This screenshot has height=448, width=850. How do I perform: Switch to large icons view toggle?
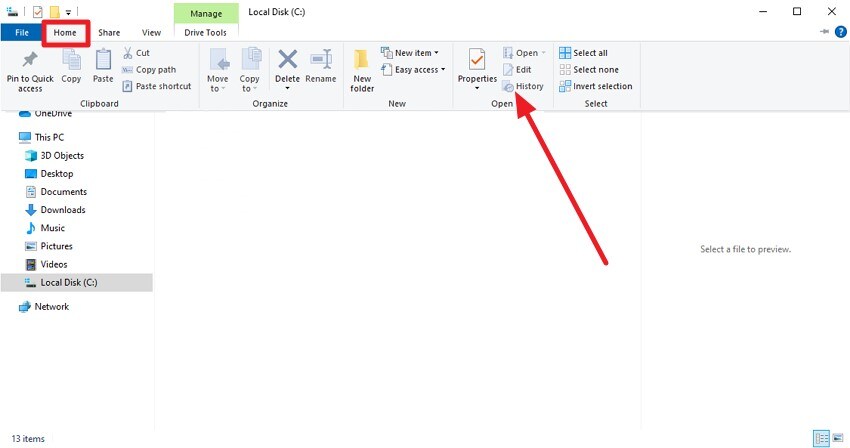tap(838, 438)
